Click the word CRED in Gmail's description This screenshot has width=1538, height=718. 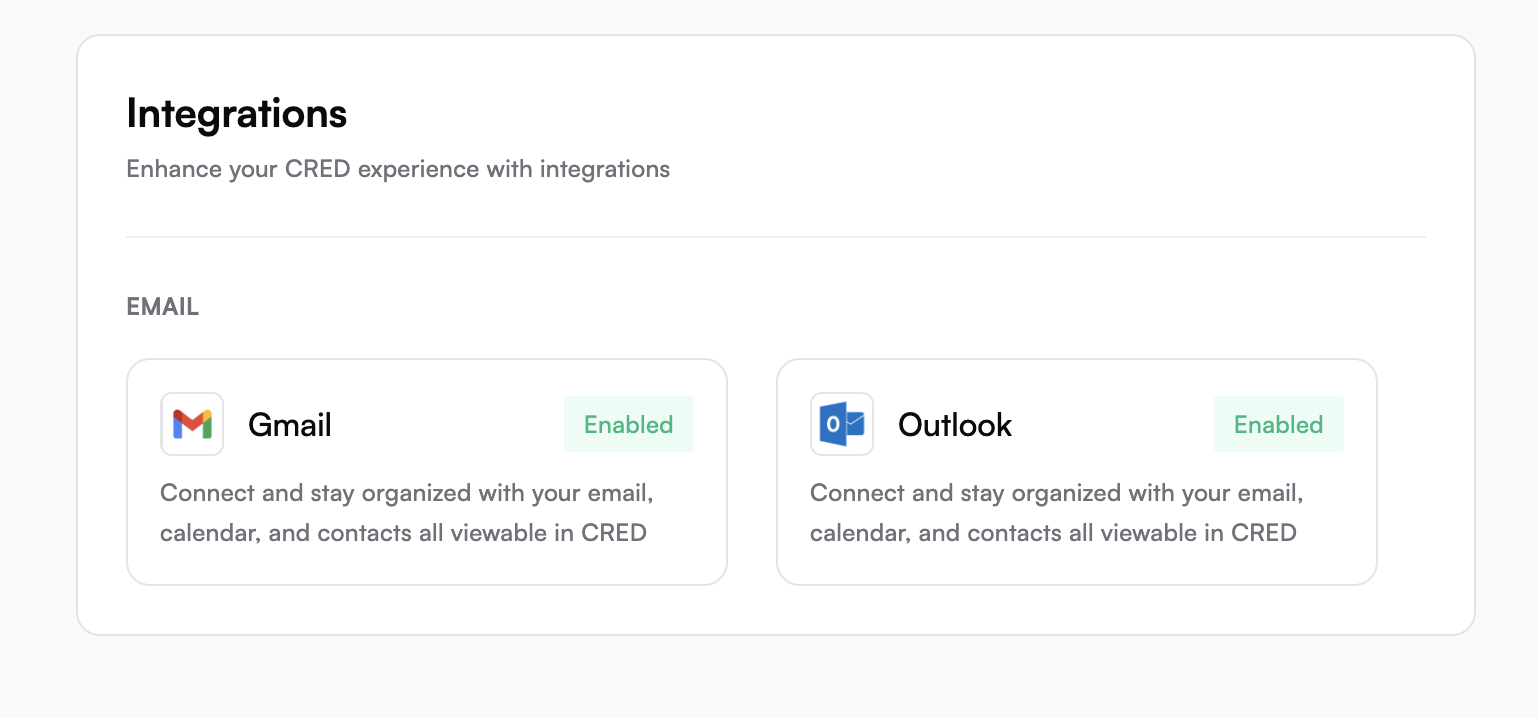click(614, 533)
